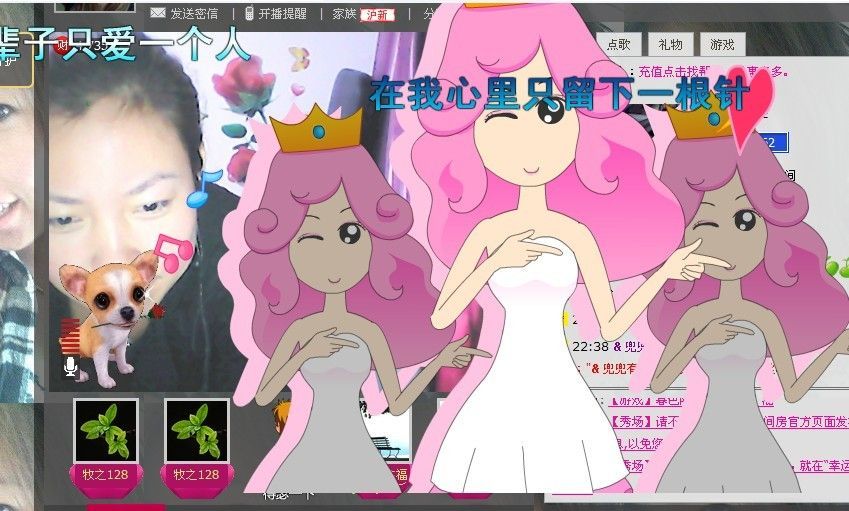Image resolution: width=849 pixels, height=511 pixels.
Task: Open the 【秀场】请不 announcement link
Action: 644,421
